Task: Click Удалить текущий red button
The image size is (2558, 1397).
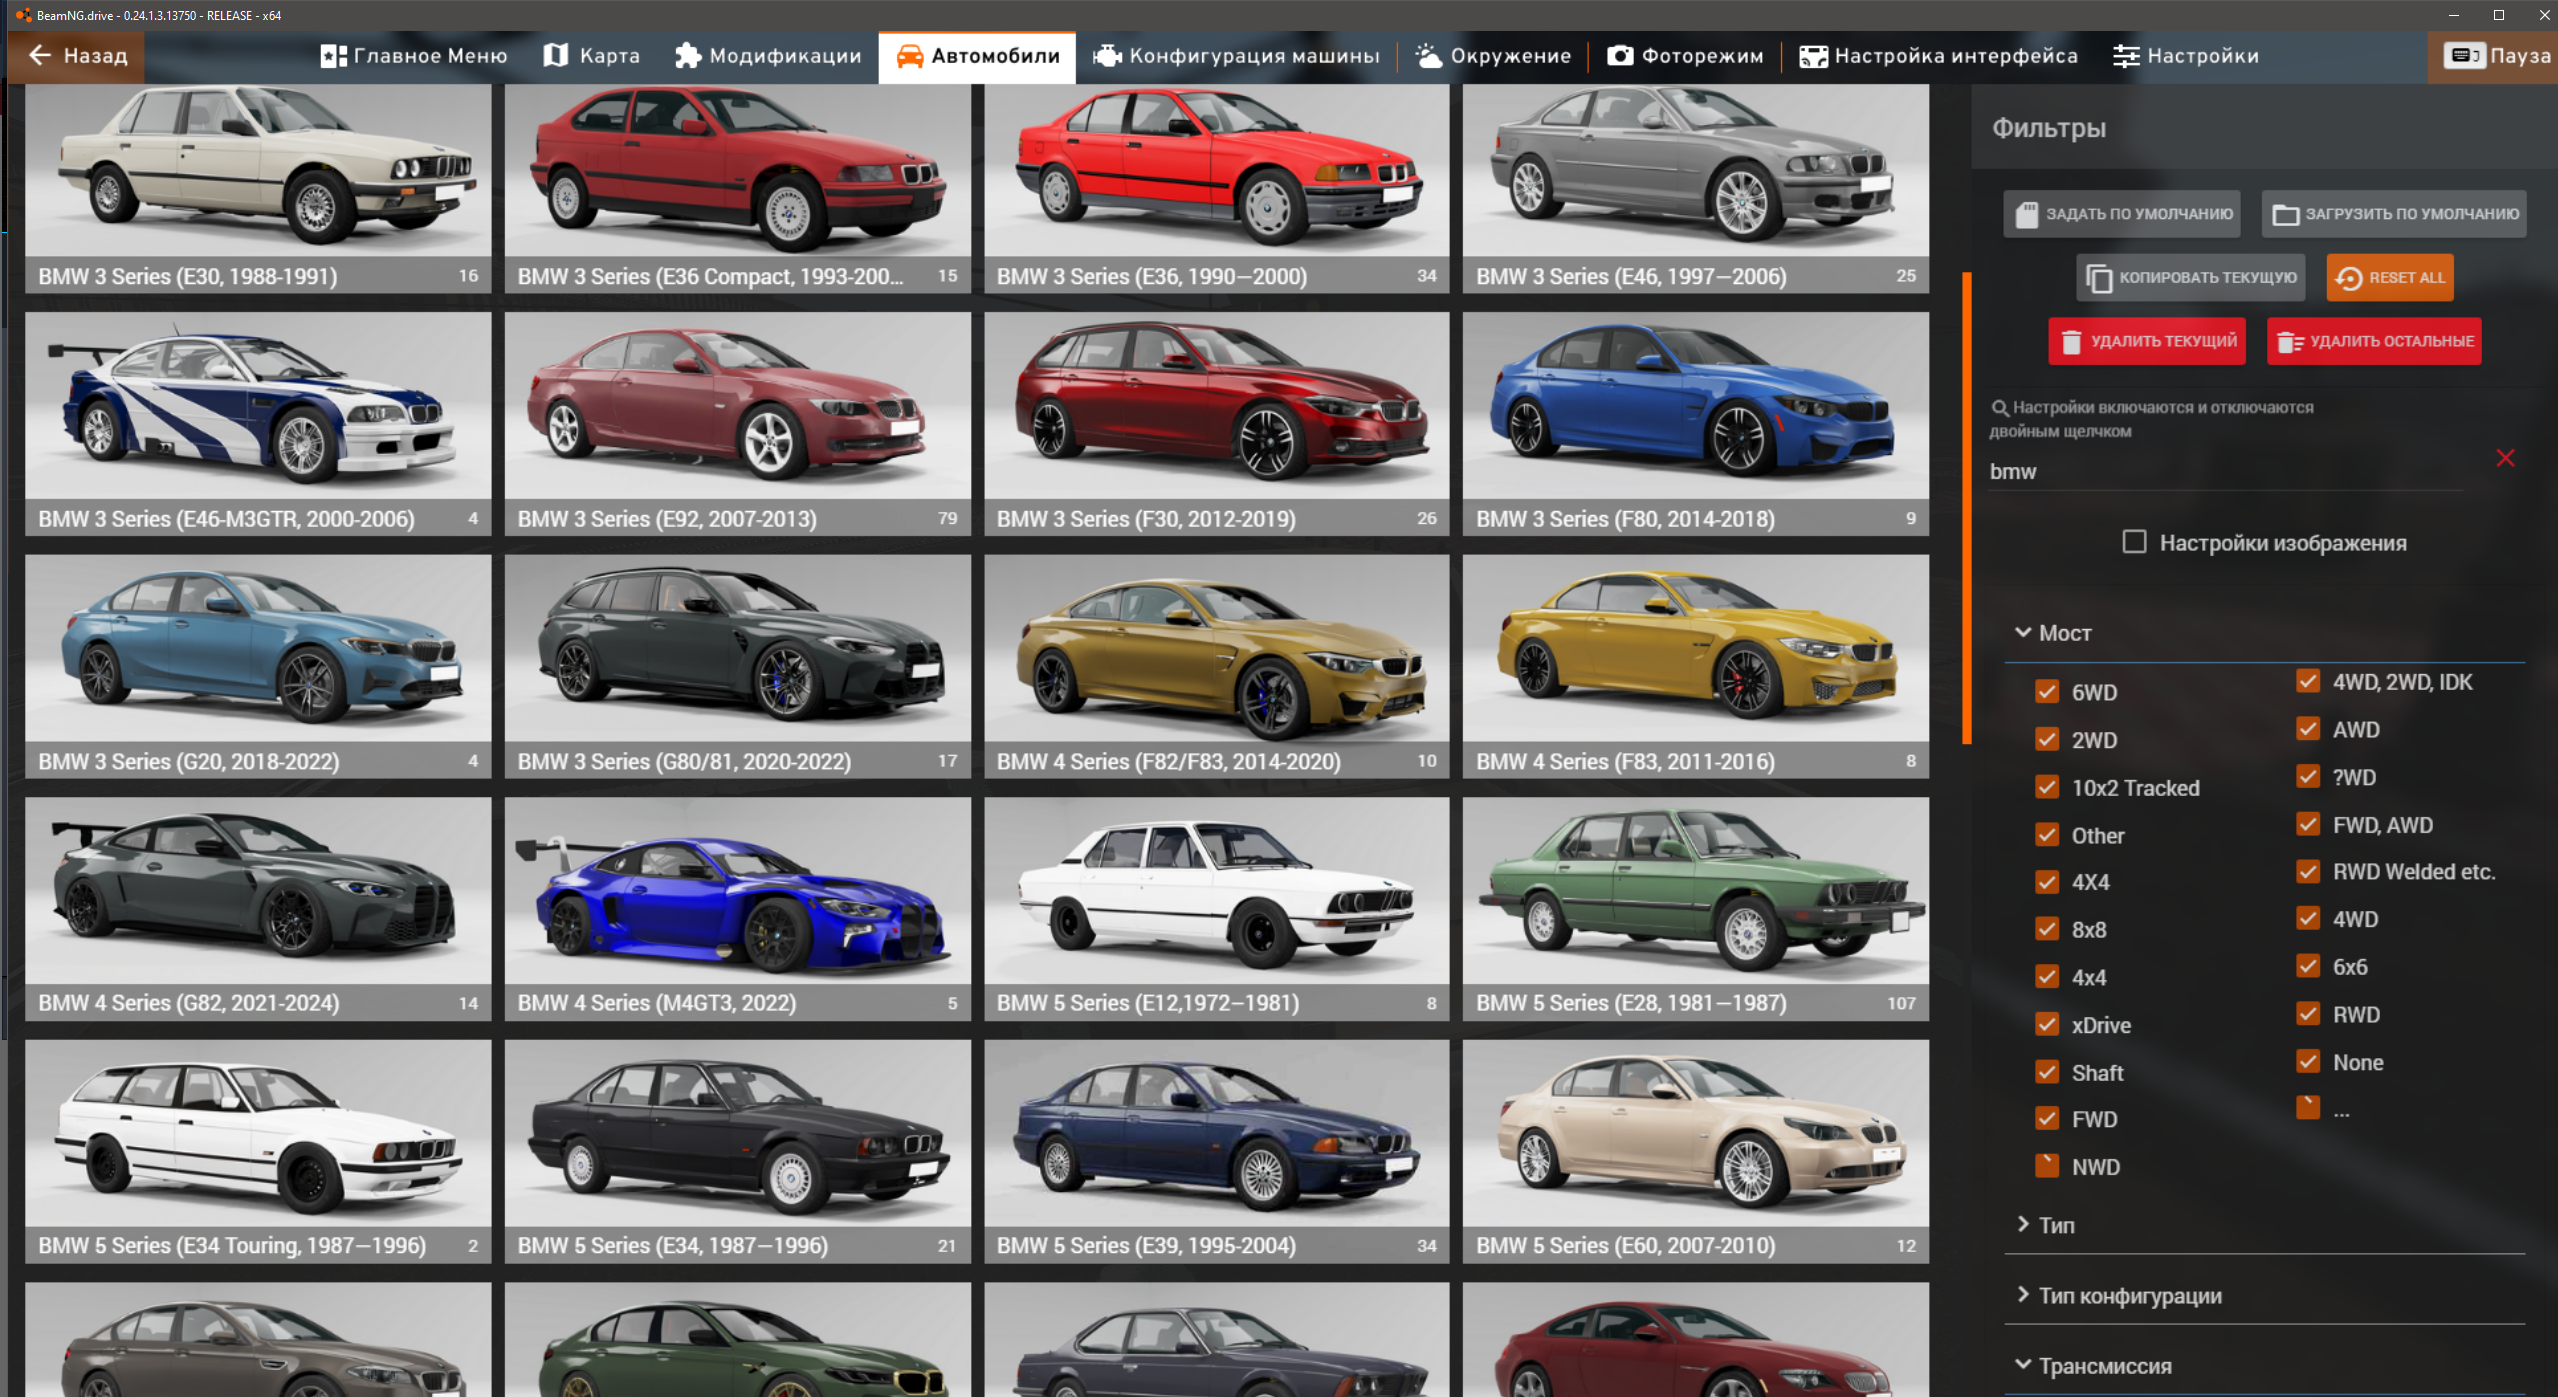Action: coord(2147,342)
